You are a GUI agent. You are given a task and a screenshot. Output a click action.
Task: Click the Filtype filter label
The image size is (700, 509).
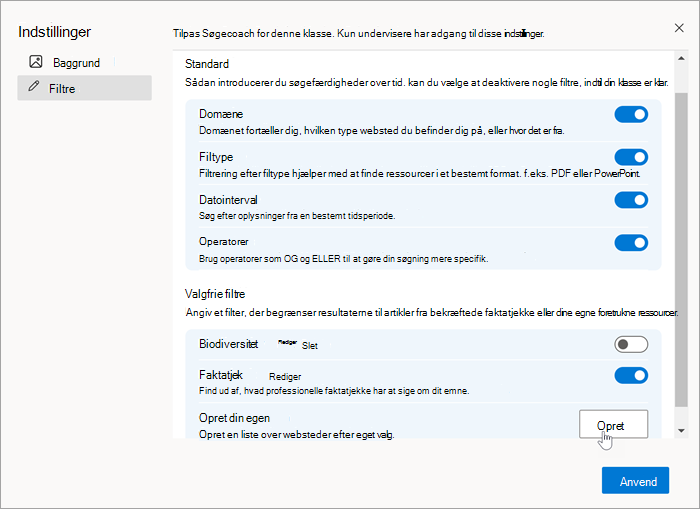click(216, 157)
